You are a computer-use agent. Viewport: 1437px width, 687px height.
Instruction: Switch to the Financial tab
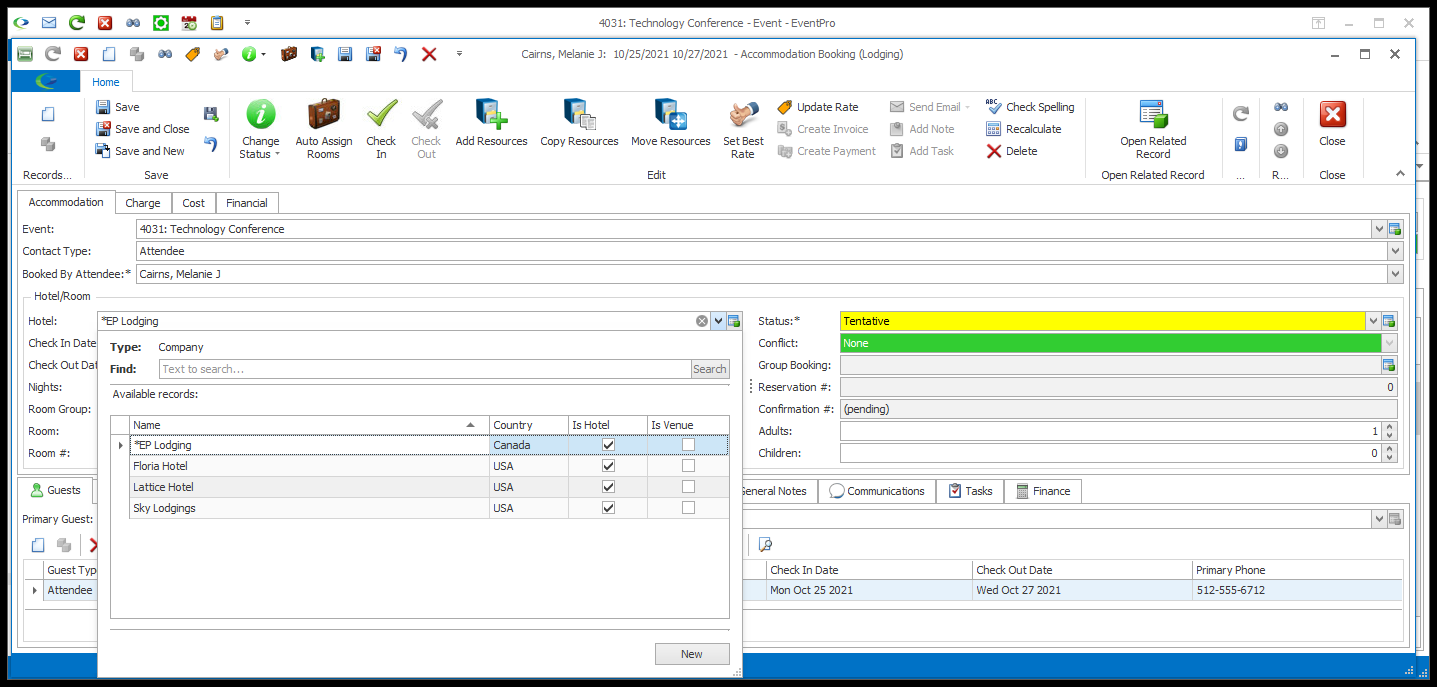click(x=247, y=203)
